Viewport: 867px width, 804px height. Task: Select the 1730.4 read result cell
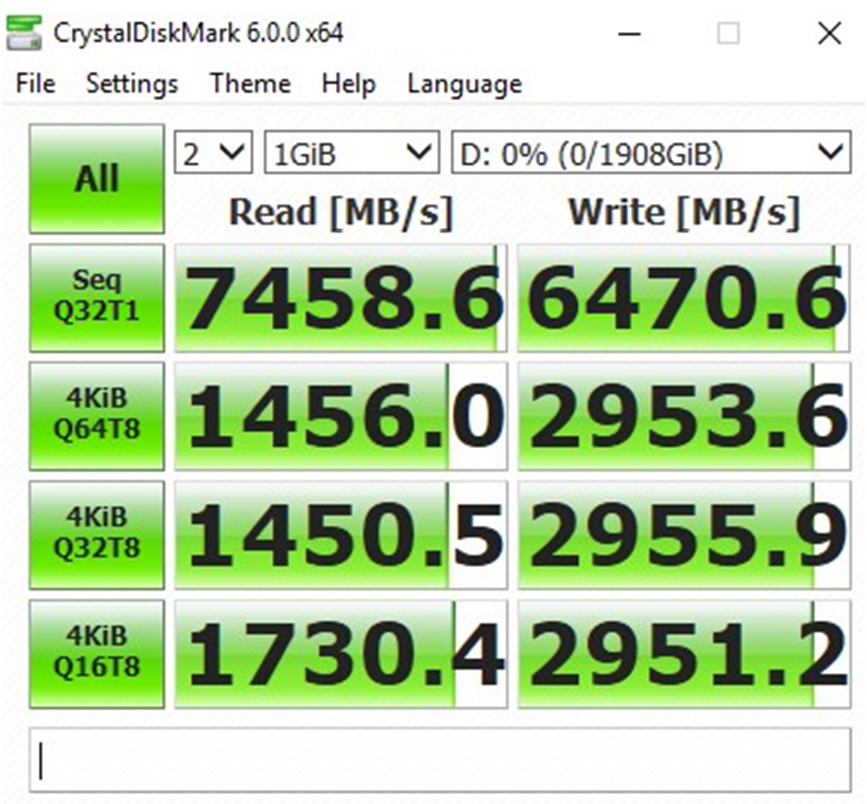[x=341, y=654]
